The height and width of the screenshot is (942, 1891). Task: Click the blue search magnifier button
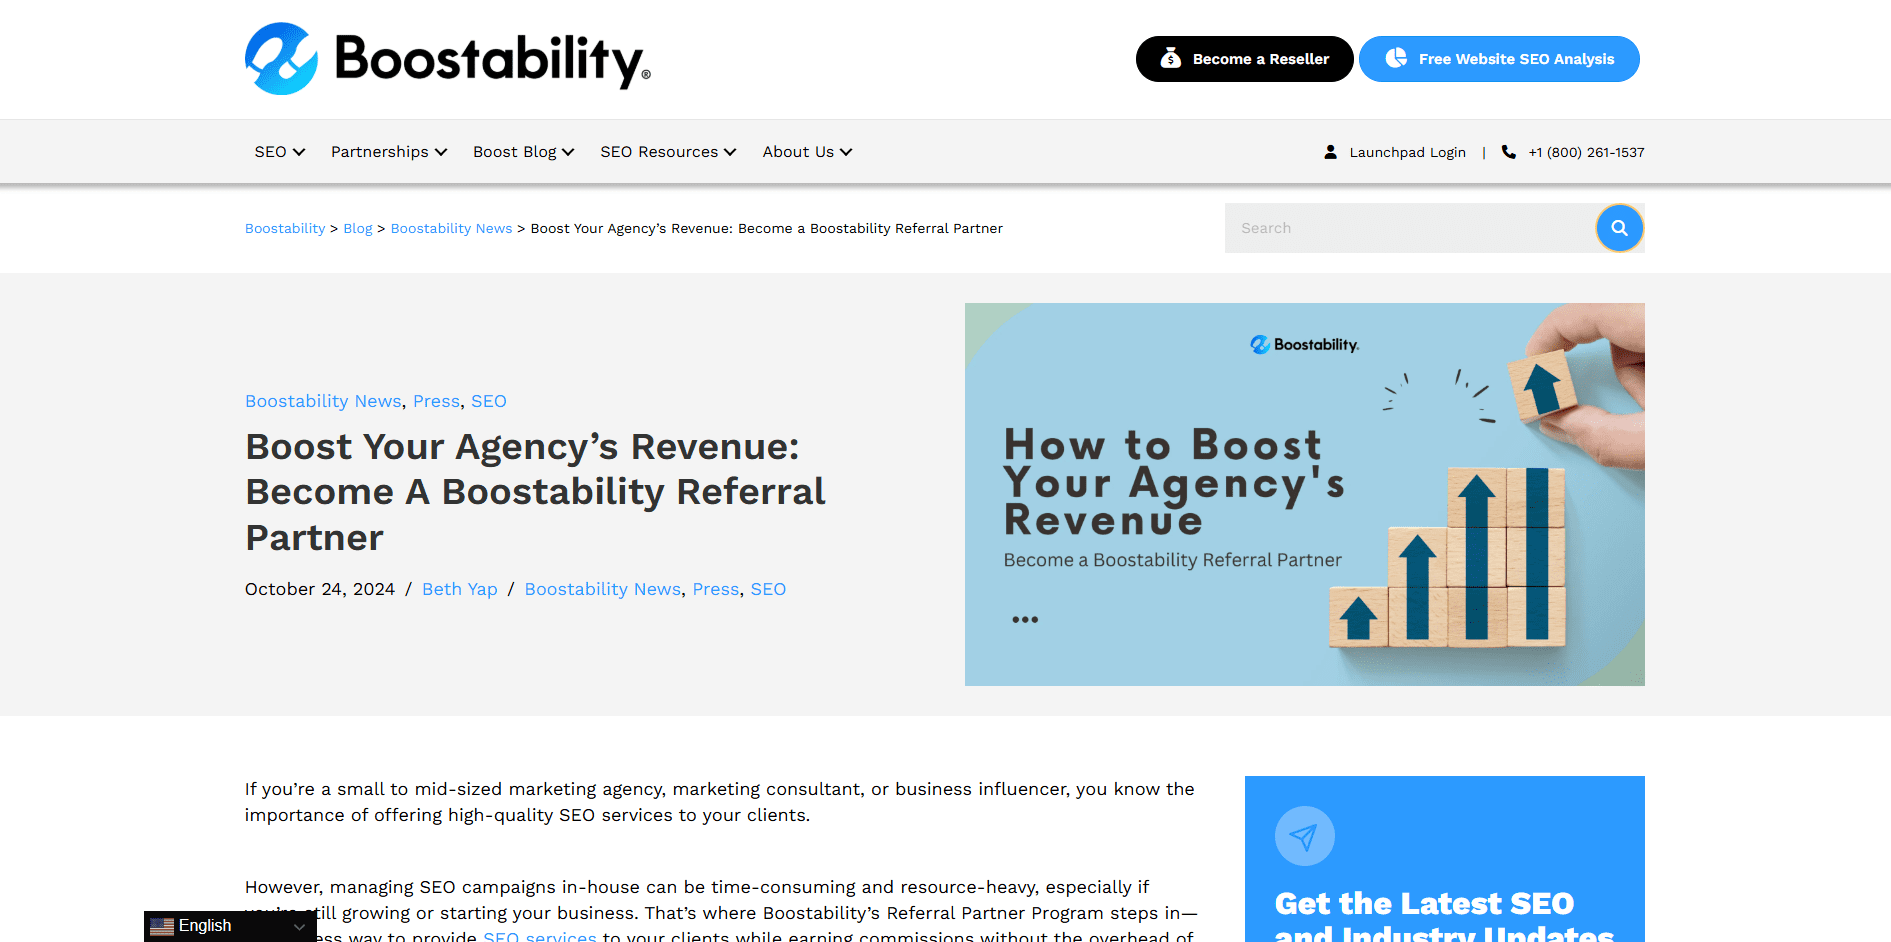tap(1619, 228)
